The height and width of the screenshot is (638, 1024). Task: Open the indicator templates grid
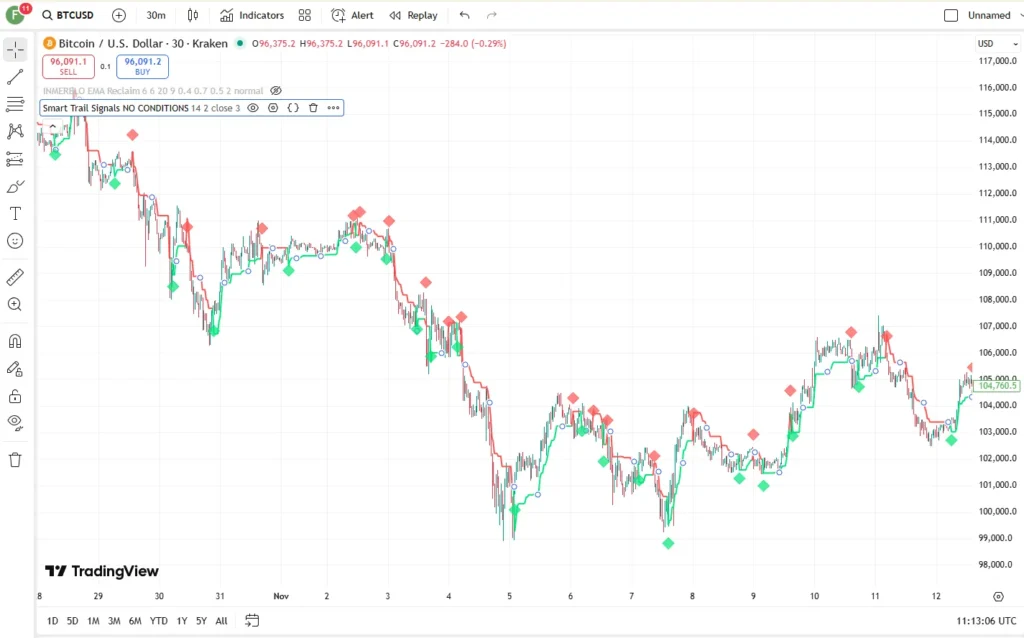point(305,15)
